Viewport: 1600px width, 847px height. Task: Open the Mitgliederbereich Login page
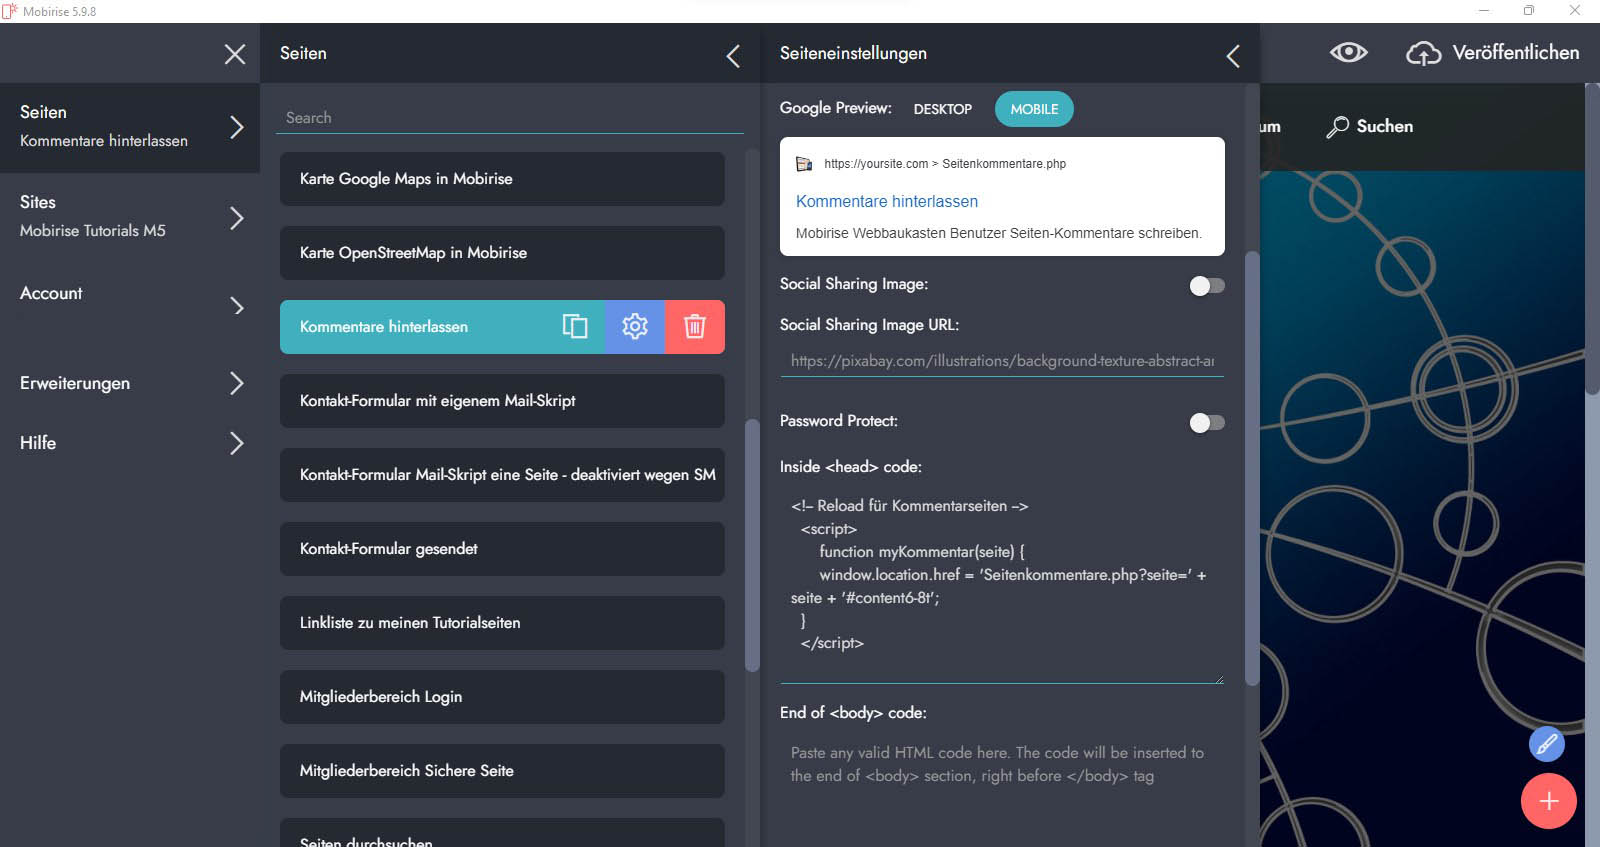(x=502, y=697)
